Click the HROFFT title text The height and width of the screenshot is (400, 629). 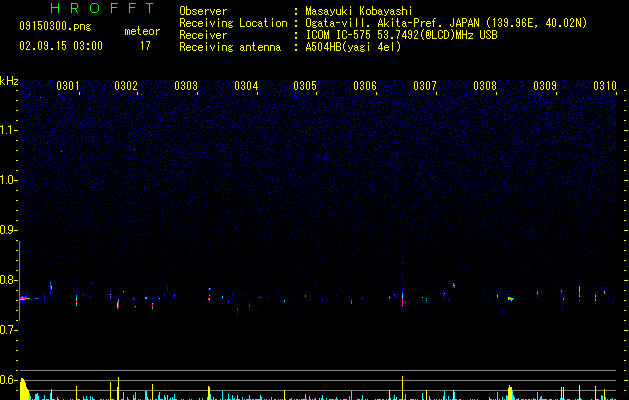point(103,8)
